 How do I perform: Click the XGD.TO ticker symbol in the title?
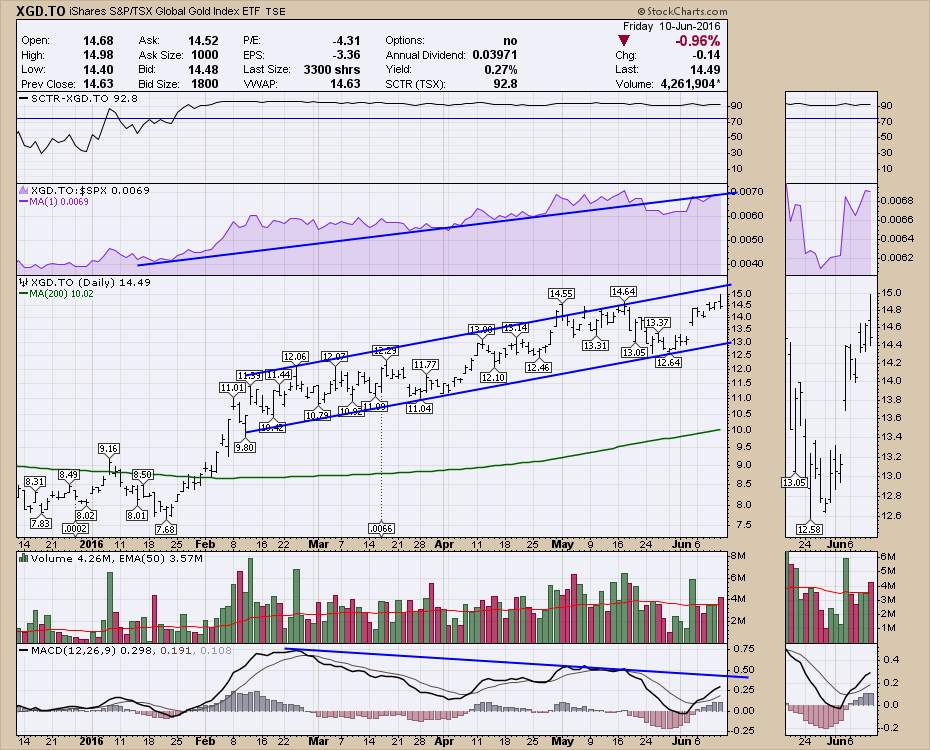(40, 11)
